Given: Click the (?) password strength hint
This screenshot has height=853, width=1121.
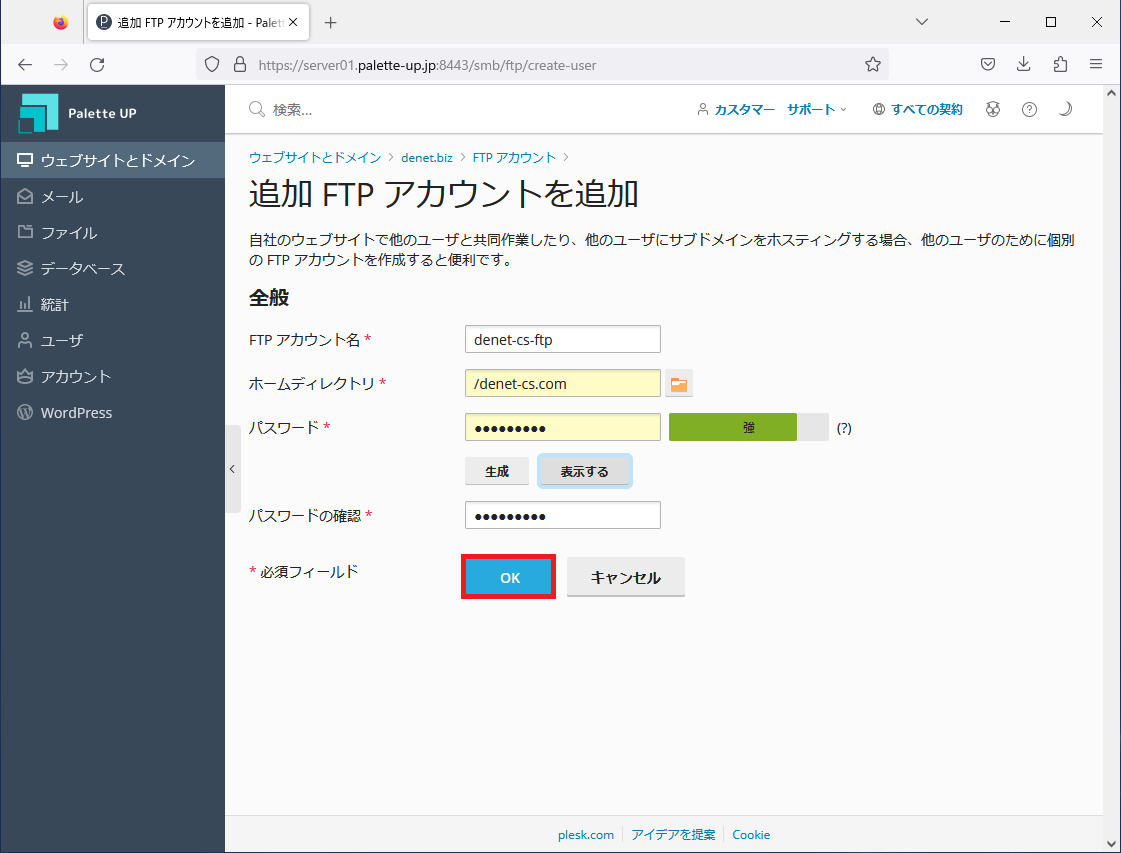Looking at the screenshot, I should click(x=844, y=428).
